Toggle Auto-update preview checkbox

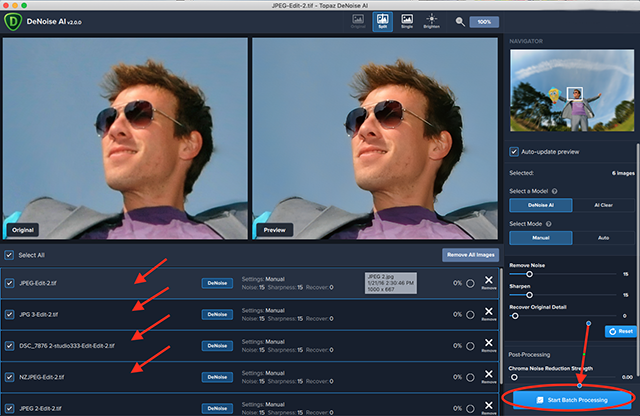tap(514, 152)
